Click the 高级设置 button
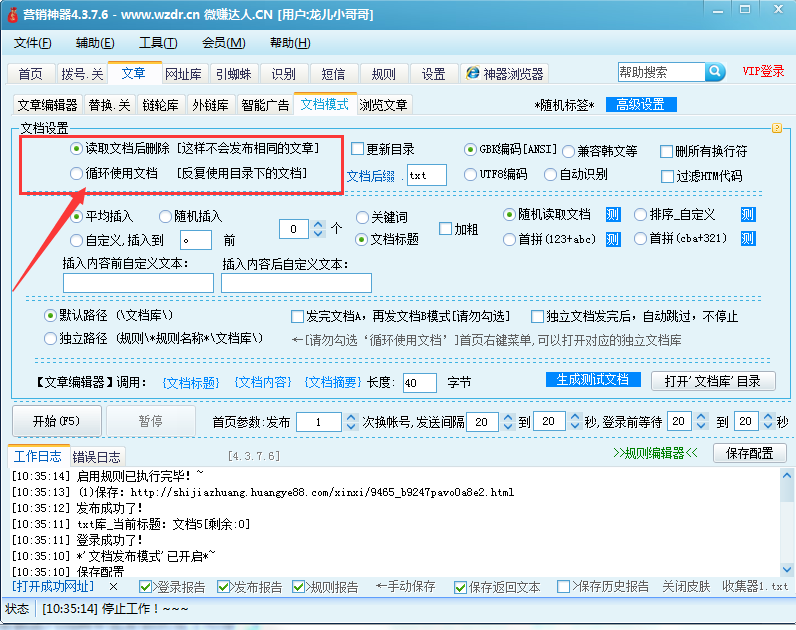Image resolution: width=796 pixels, height=630 pixels. pos(641,105)
